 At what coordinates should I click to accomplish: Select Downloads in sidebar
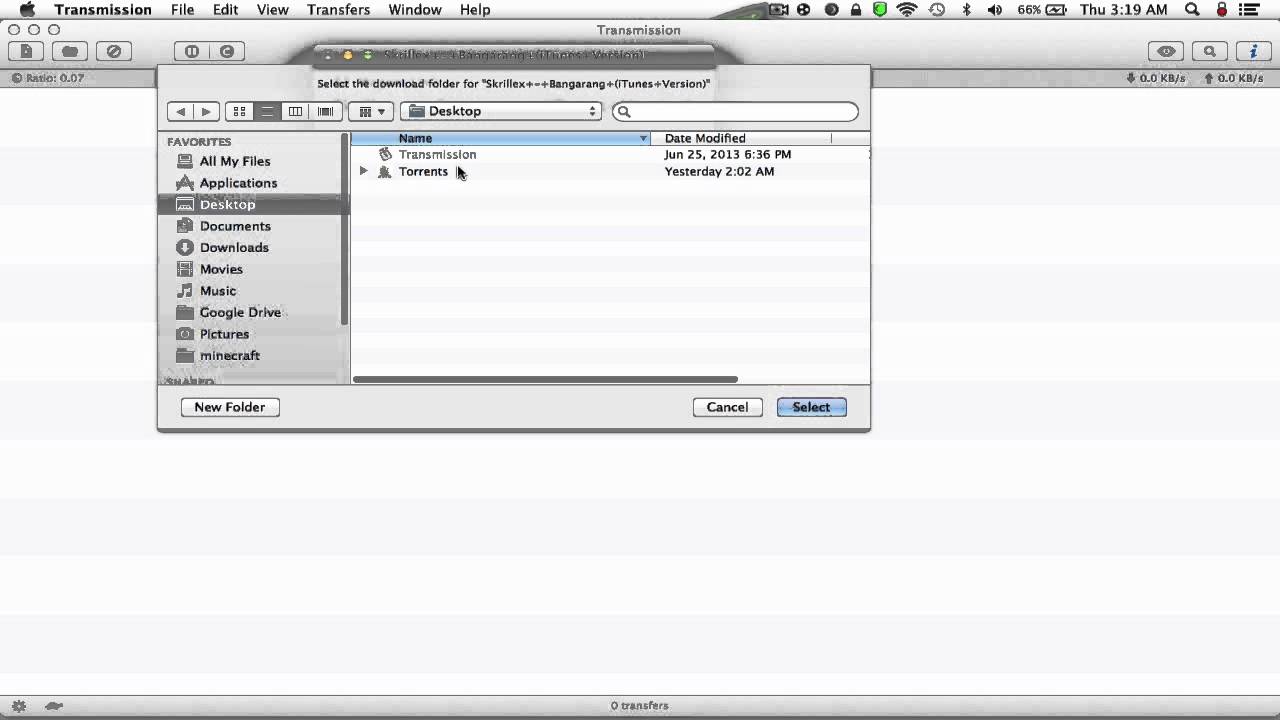tap(234, 248)
